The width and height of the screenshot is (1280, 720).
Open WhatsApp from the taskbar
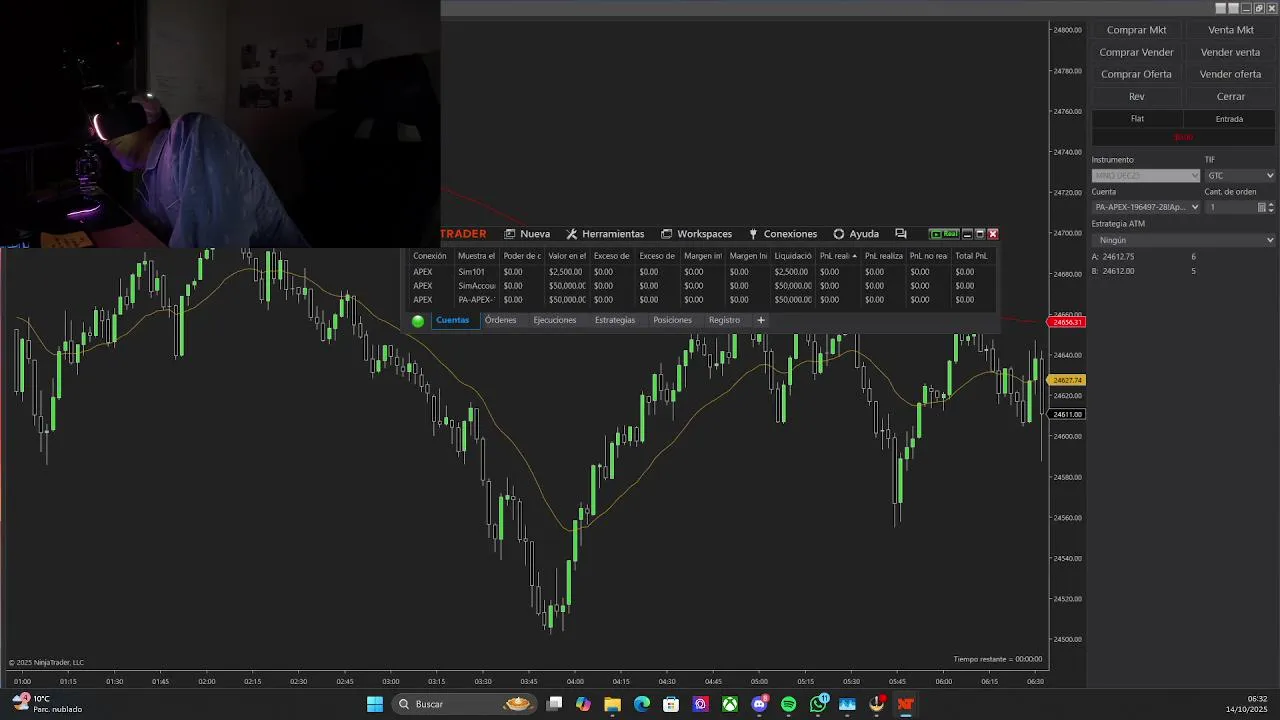pyautogui.click(x=818, y=704)
